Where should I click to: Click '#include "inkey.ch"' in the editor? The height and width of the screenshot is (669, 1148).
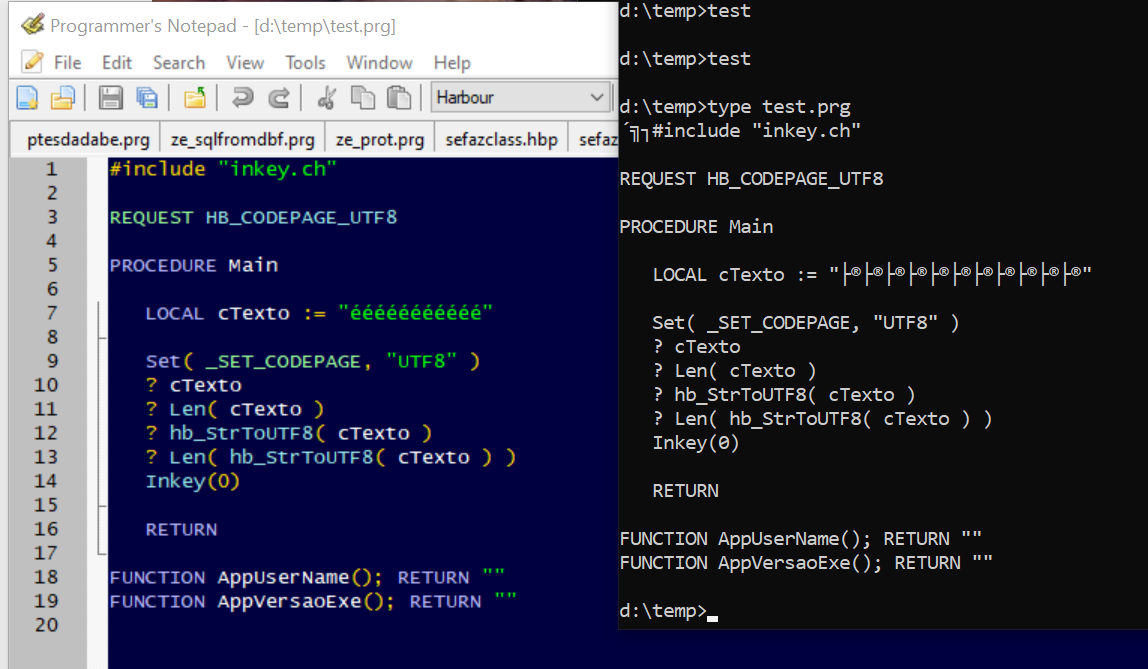pos(223,169)
